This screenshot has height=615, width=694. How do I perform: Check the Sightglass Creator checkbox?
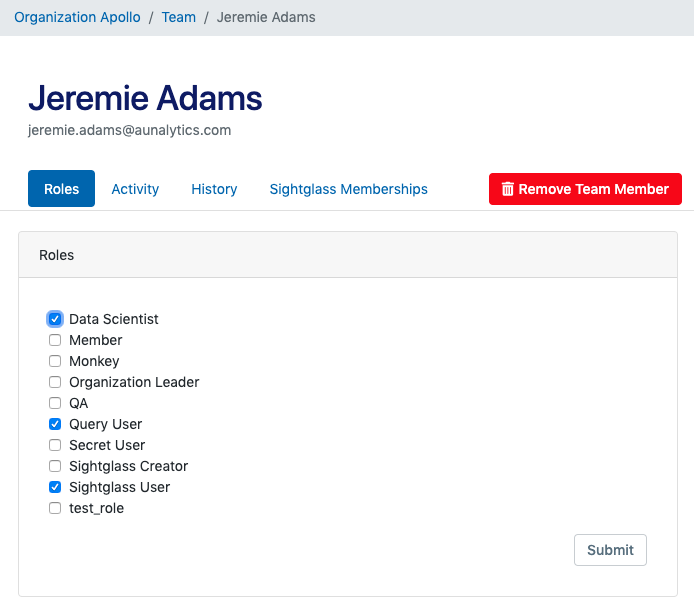click(x=55, y=466)
